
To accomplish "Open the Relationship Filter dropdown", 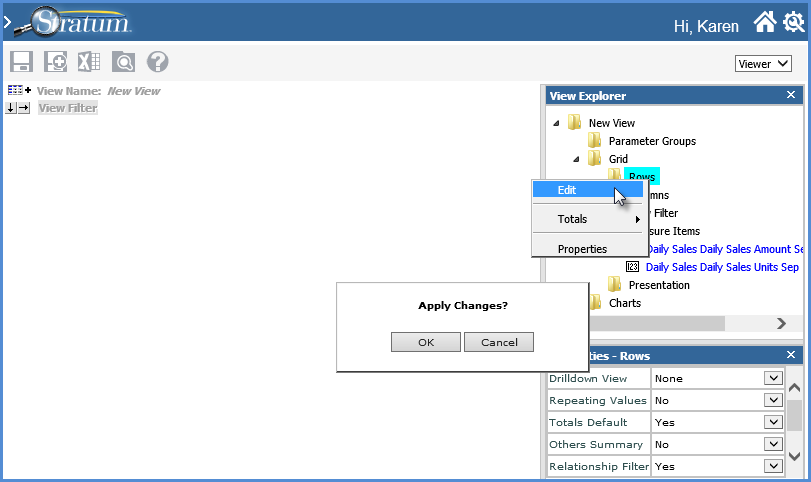I will 773,466.
